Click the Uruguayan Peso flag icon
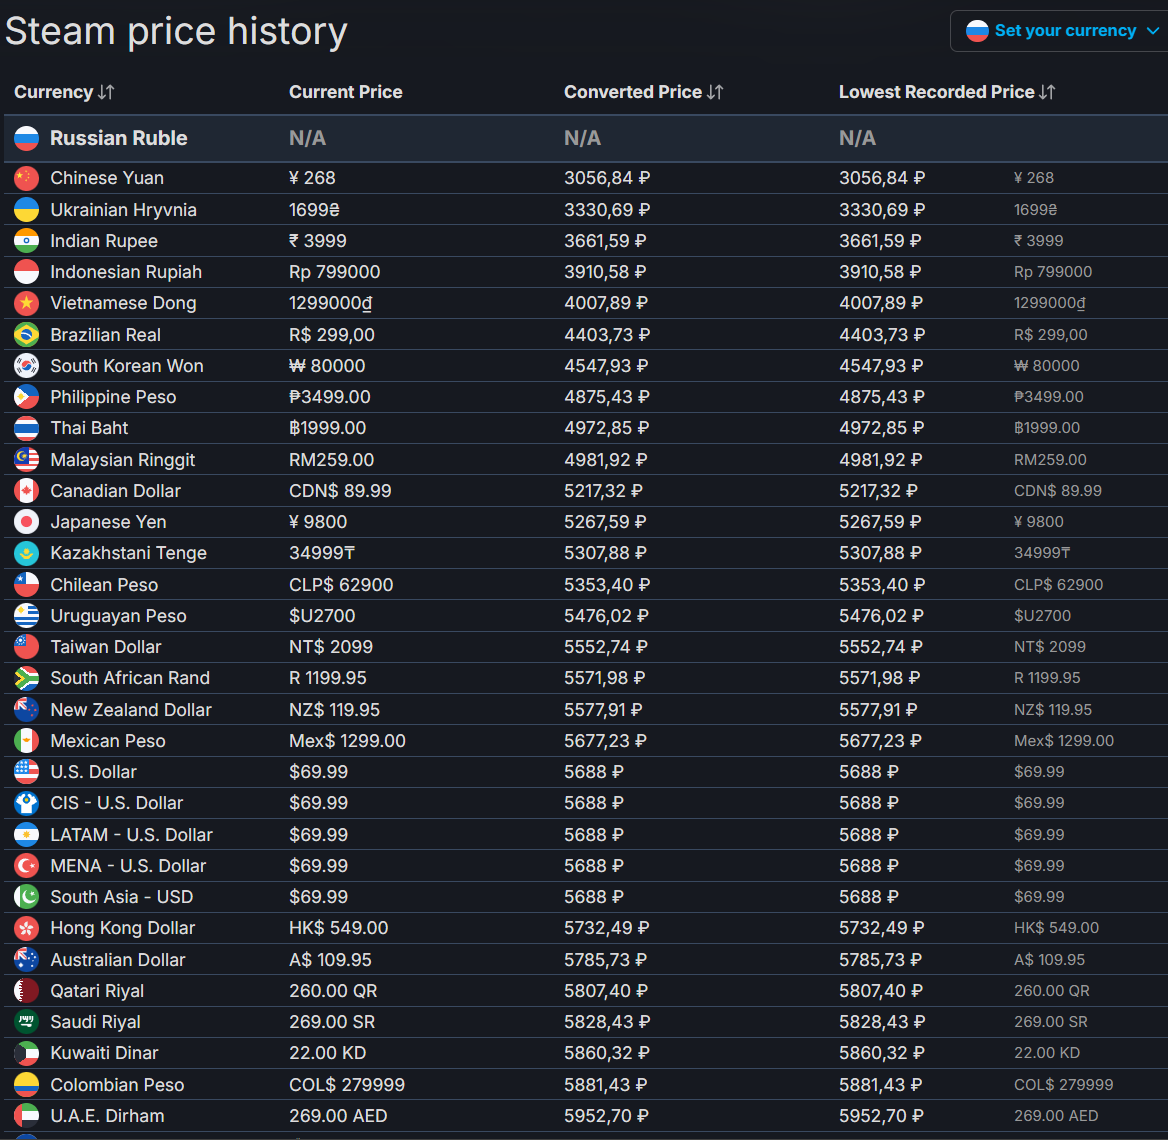 coord(27,615)
